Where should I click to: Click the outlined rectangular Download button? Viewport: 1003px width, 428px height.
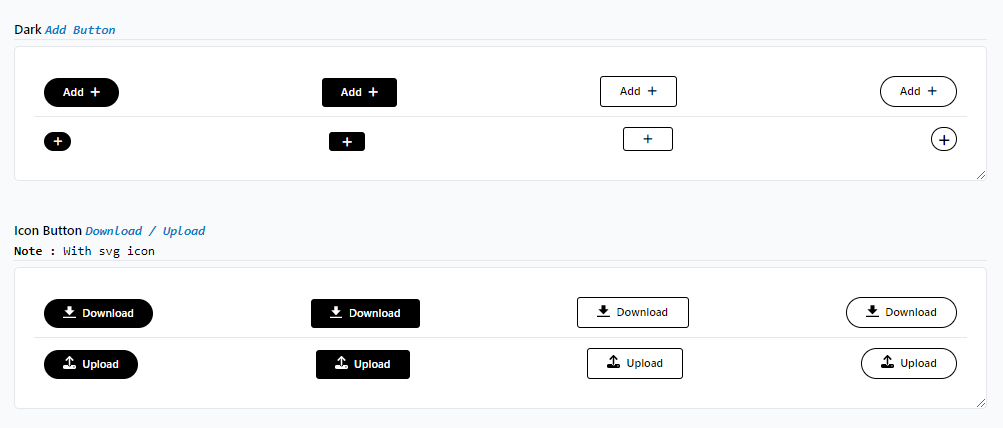(x=632, y=312)
